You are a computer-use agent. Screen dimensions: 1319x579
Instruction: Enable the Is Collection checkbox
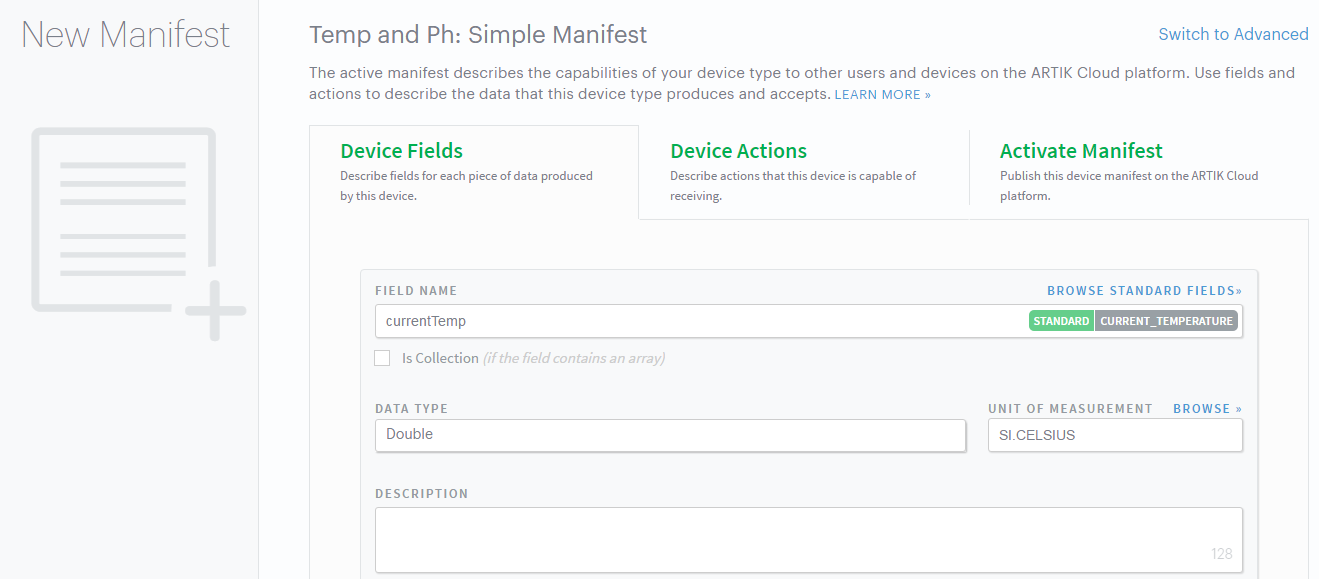pyautogui.click(x=382, y=358)
